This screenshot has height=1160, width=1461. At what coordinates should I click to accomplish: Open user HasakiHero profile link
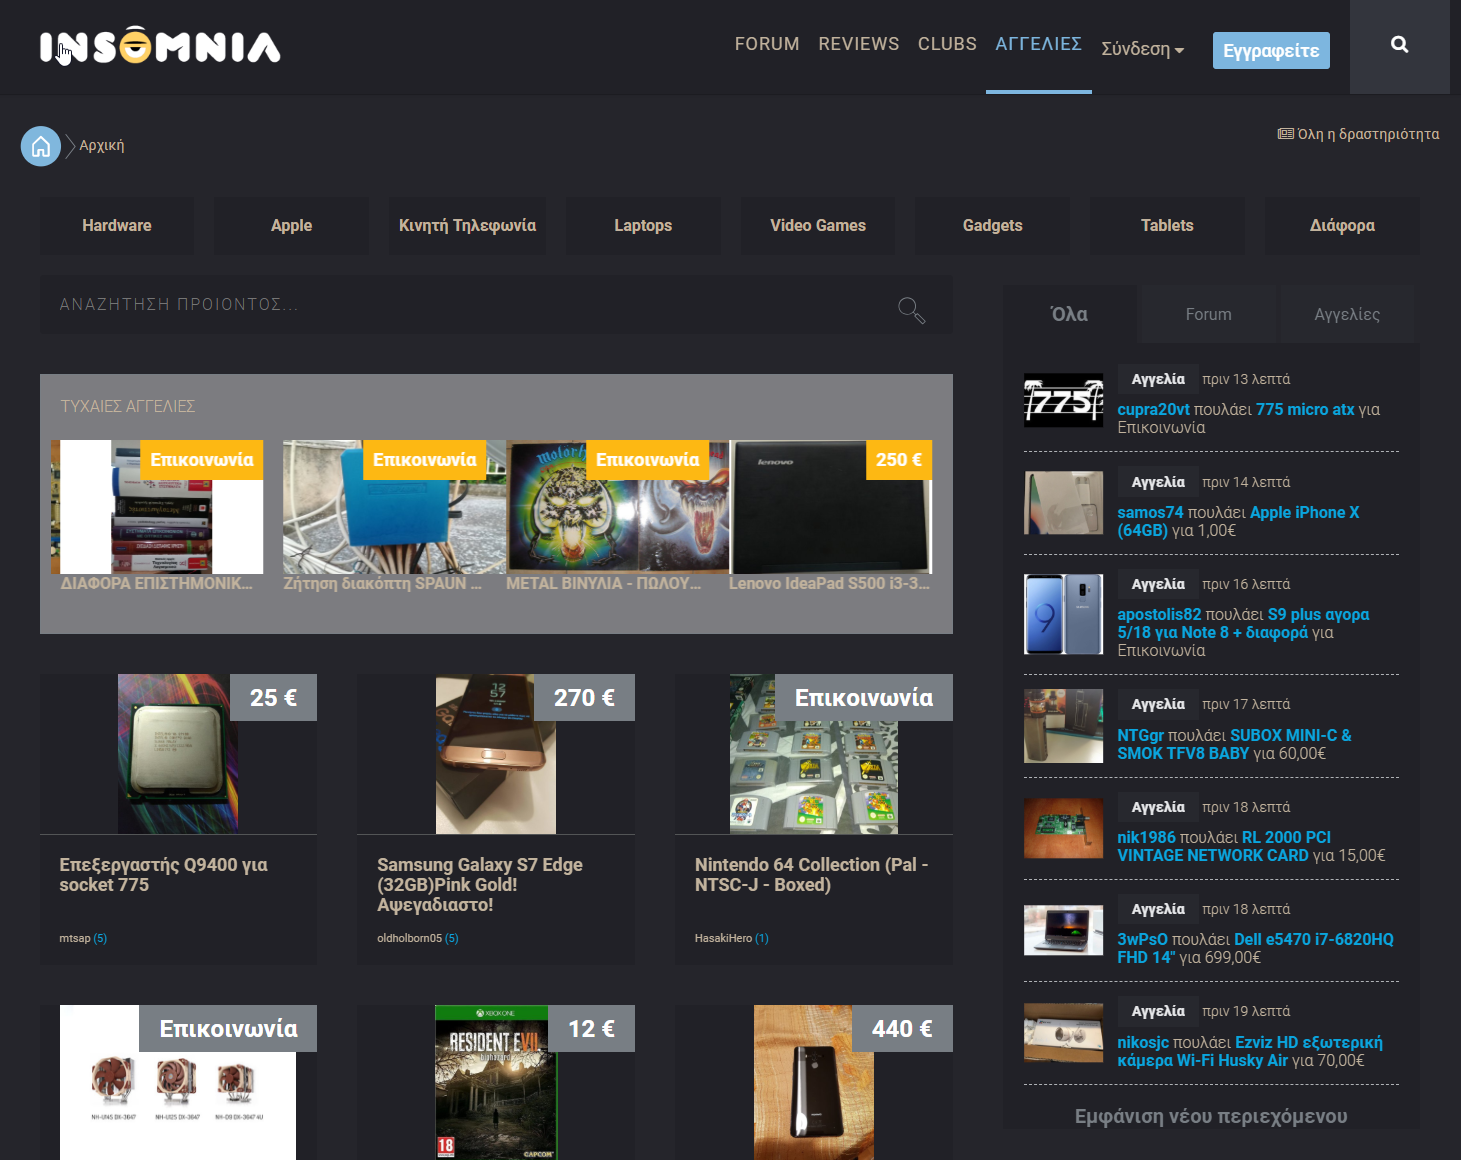click(x=723, y=938)
